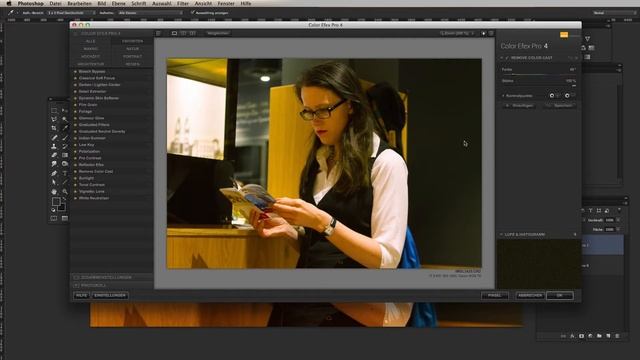640x360 pixels.
Task: Click the PINSEL button
Action: (x=495, y=295)
